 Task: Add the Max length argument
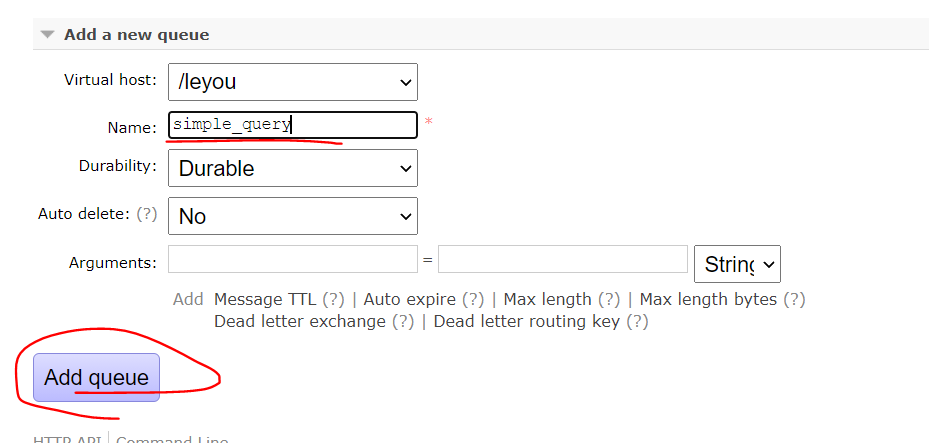tap(547, 299)
